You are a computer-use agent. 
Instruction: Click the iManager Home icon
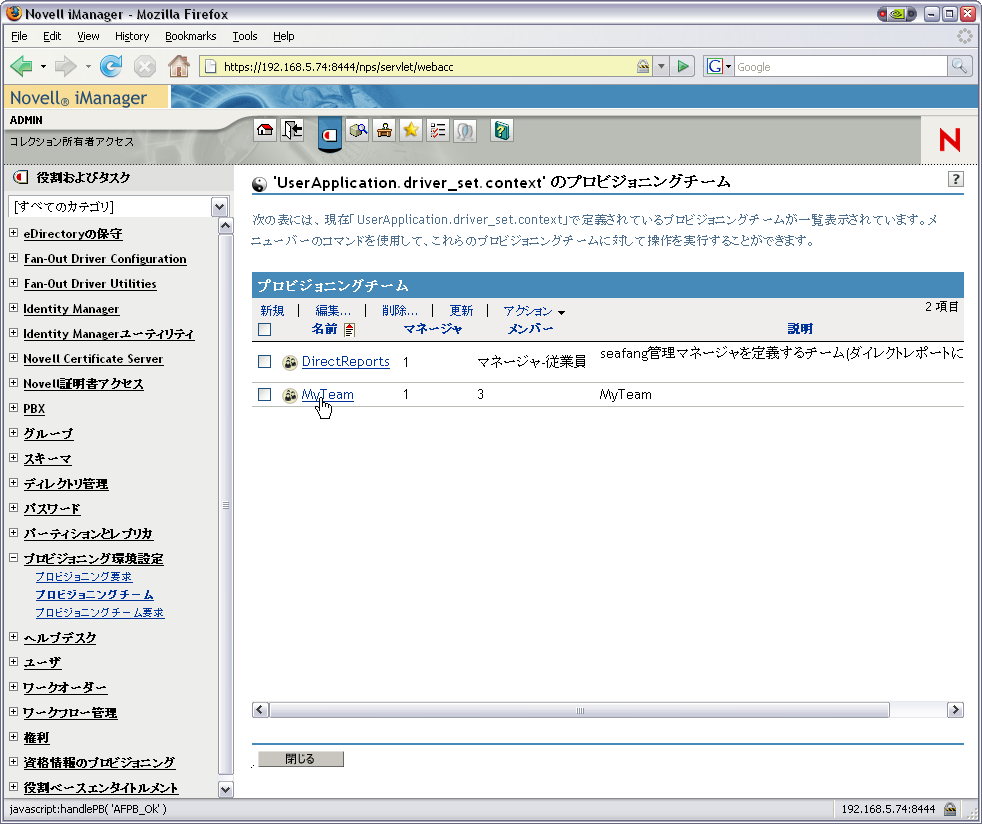pyautogui.click(x=266, y=130)
